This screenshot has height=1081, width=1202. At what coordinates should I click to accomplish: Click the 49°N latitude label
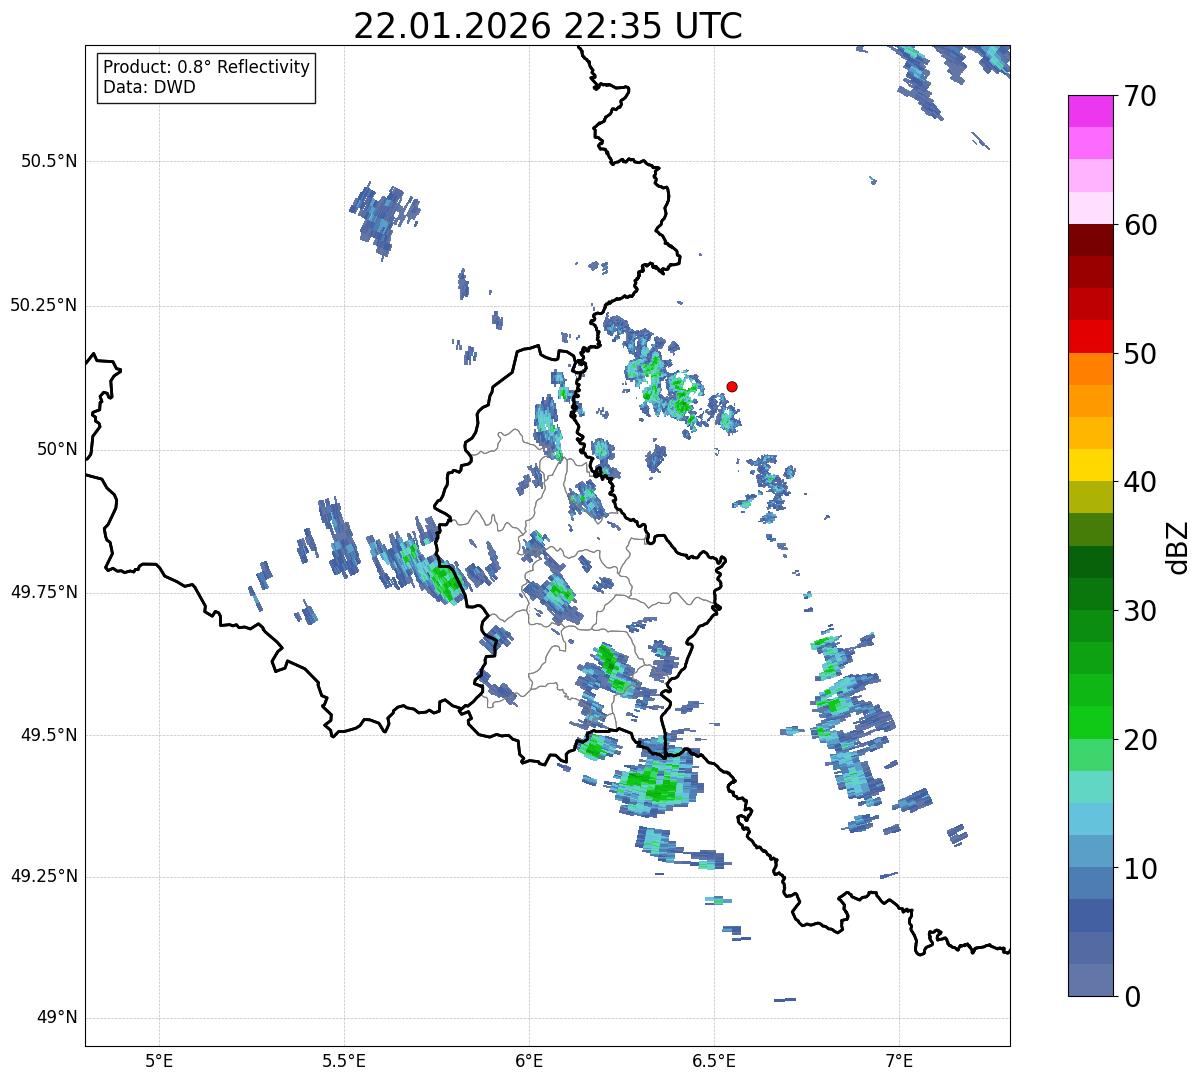click(x=56, y=1018)
